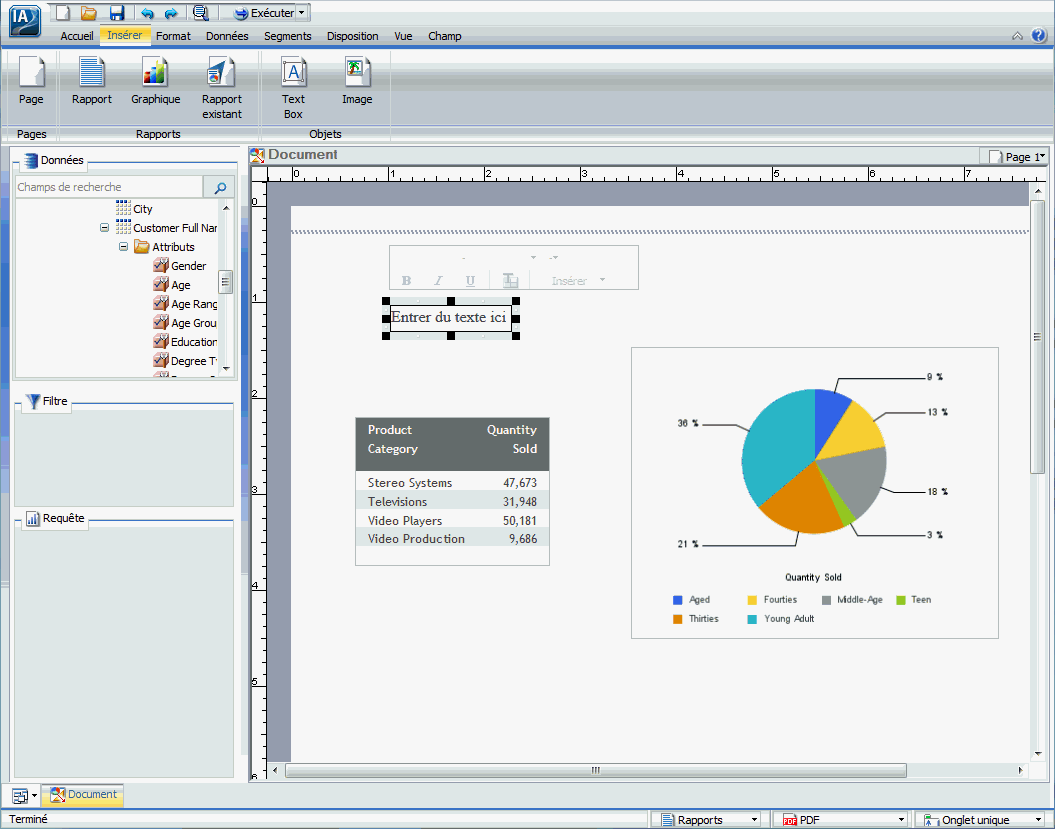
Task: Click the Video Production row
Action: click(452, 538)
